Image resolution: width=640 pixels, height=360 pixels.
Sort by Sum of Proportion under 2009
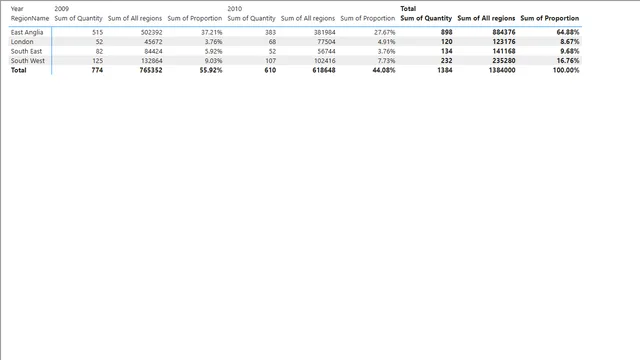pos(195,18)
